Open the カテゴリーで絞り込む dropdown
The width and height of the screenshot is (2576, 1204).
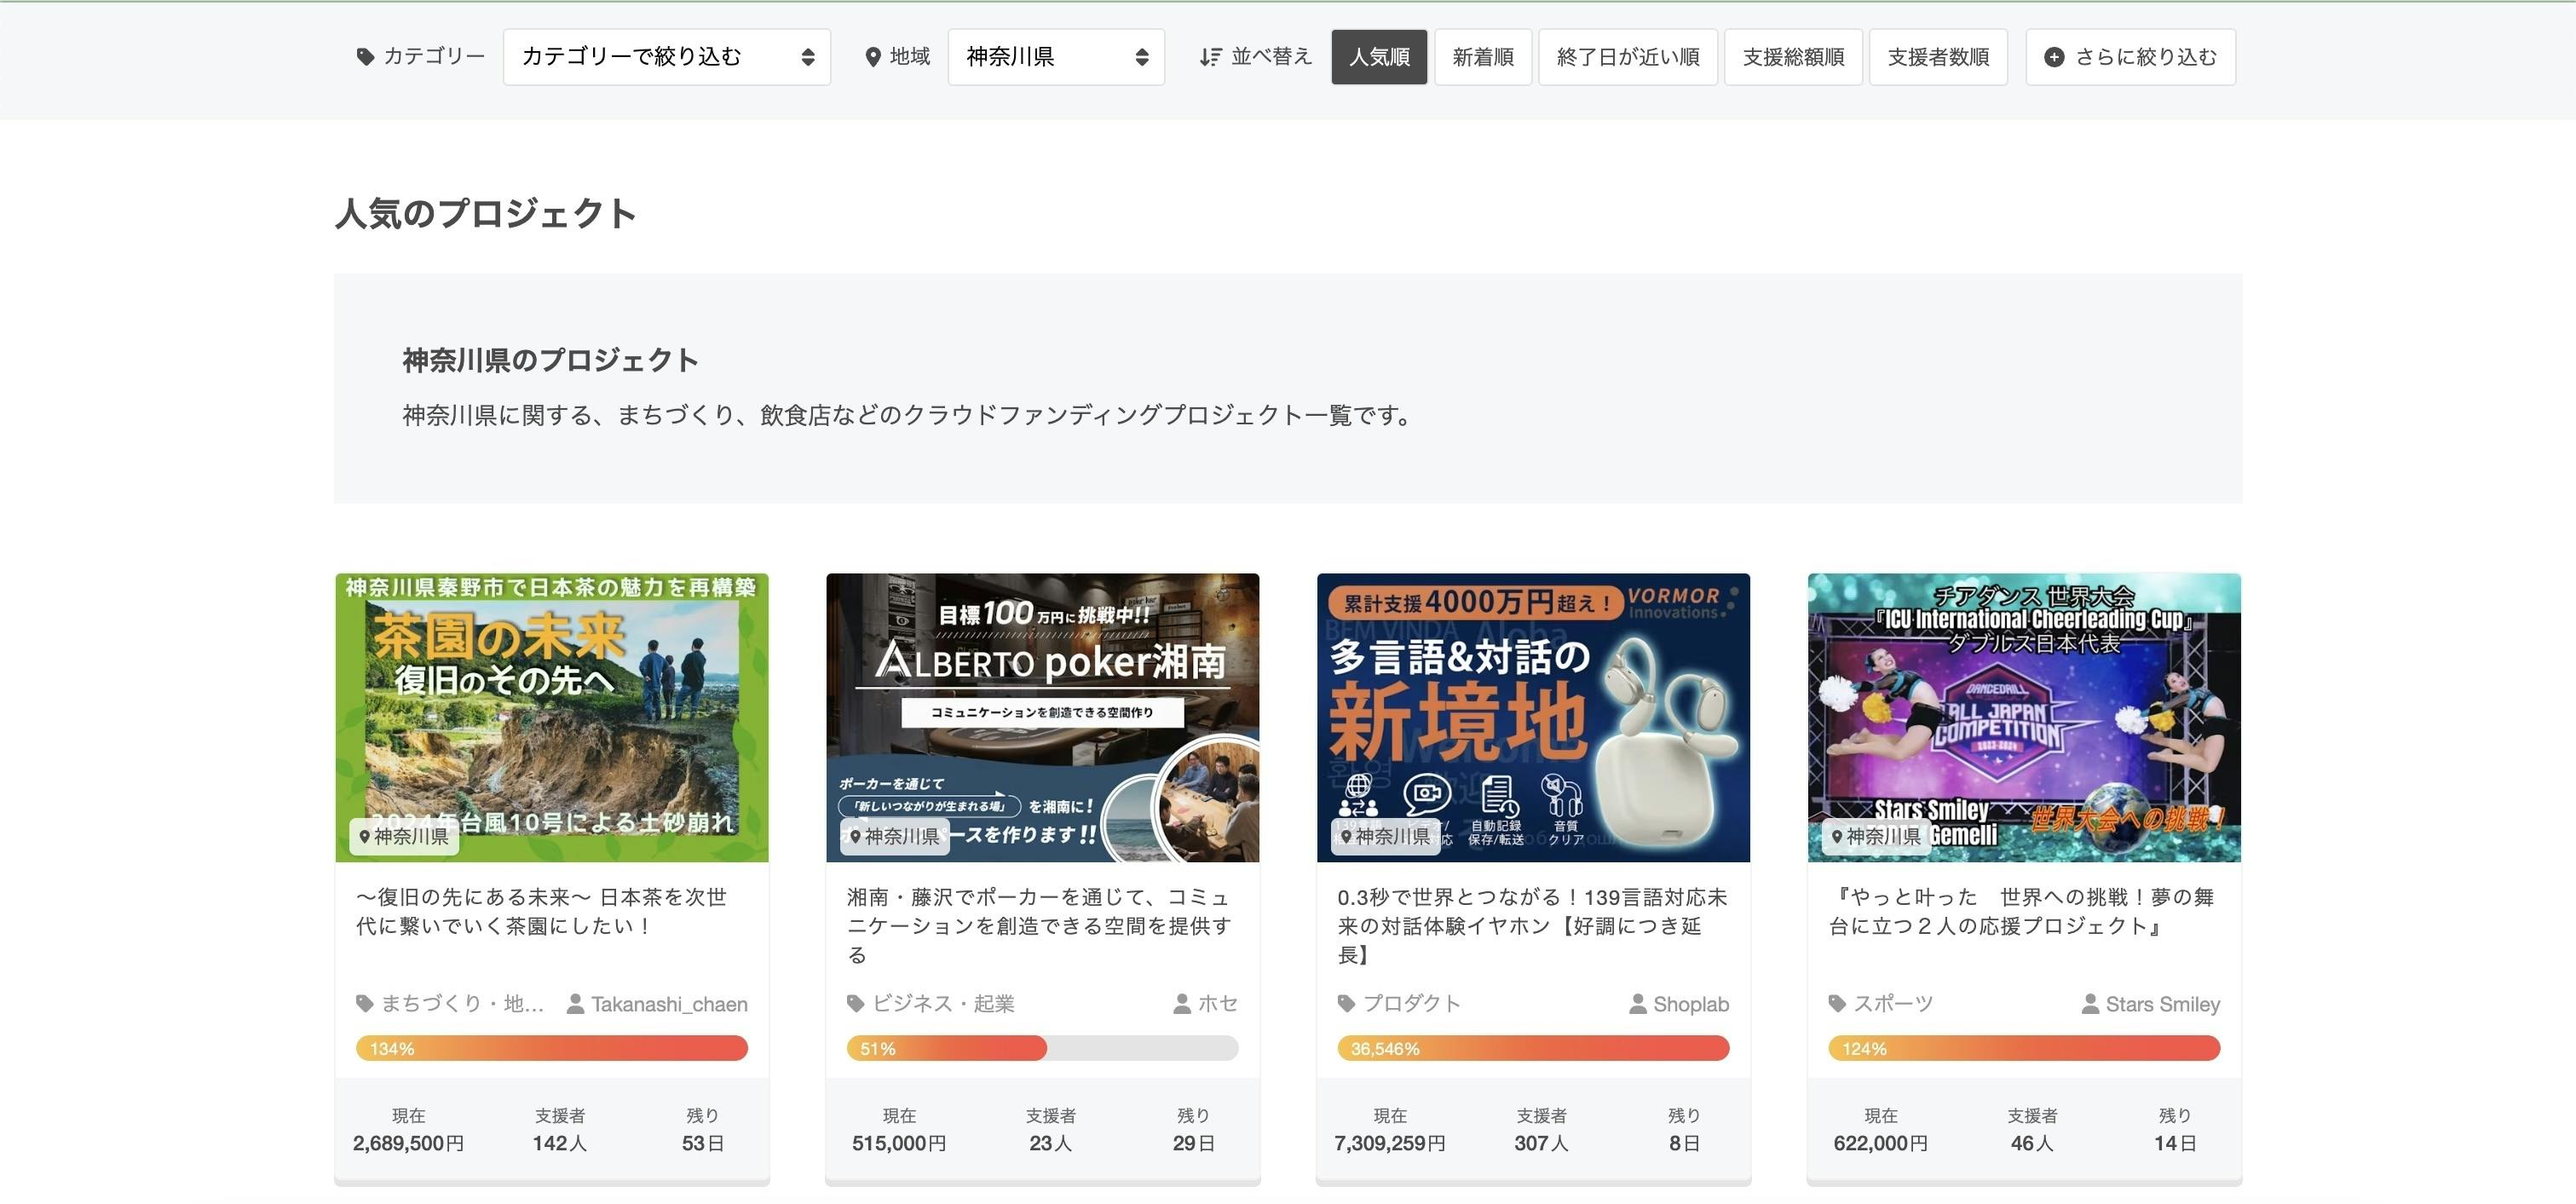666,57
